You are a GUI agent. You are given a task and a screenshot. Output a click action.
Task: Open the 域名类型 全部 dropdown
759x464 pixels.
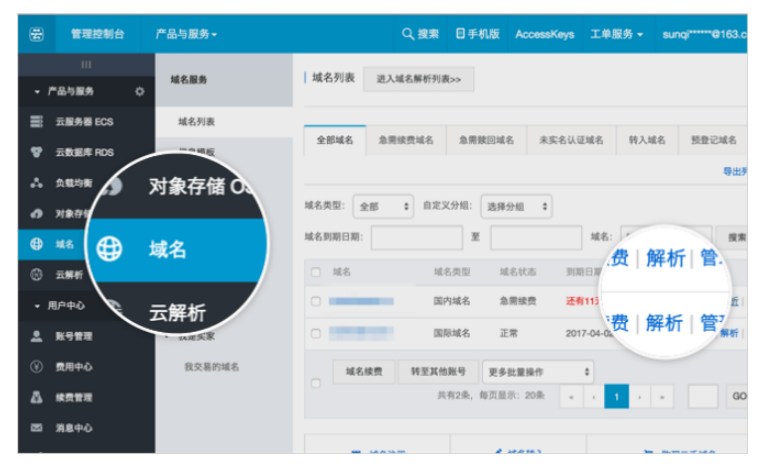pos(383,207)
